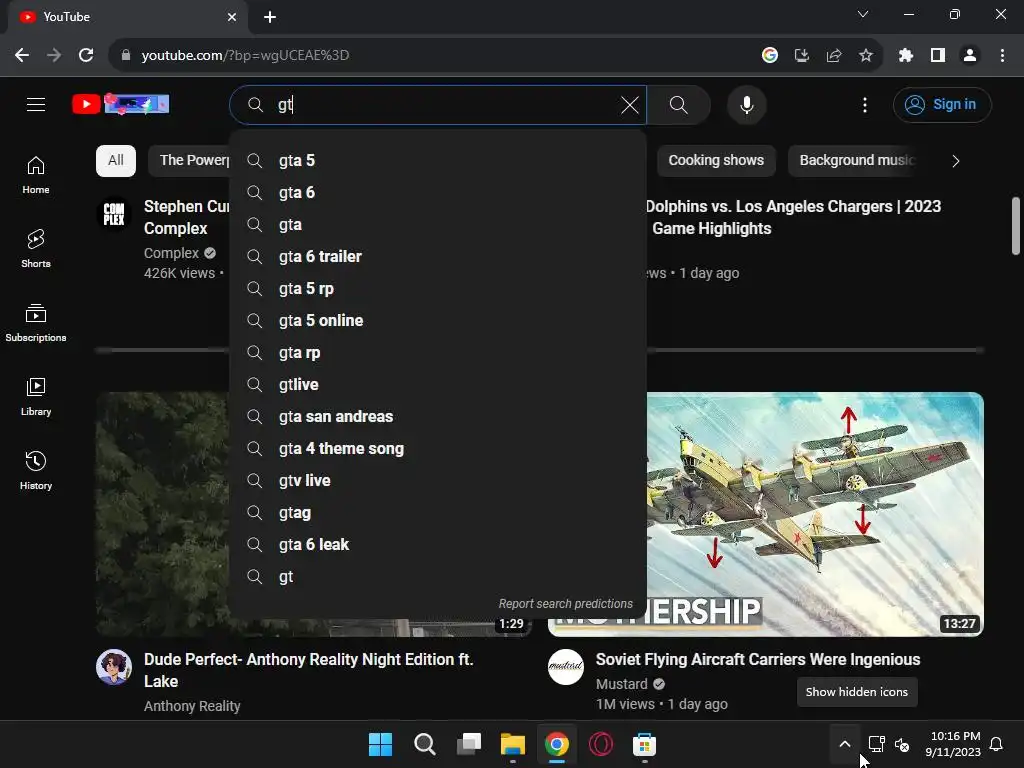Image resolution: width=1024 pixels, height=768 pixels.
Task: Open Library in the sidebar
Action: click(x=36, y=396)
